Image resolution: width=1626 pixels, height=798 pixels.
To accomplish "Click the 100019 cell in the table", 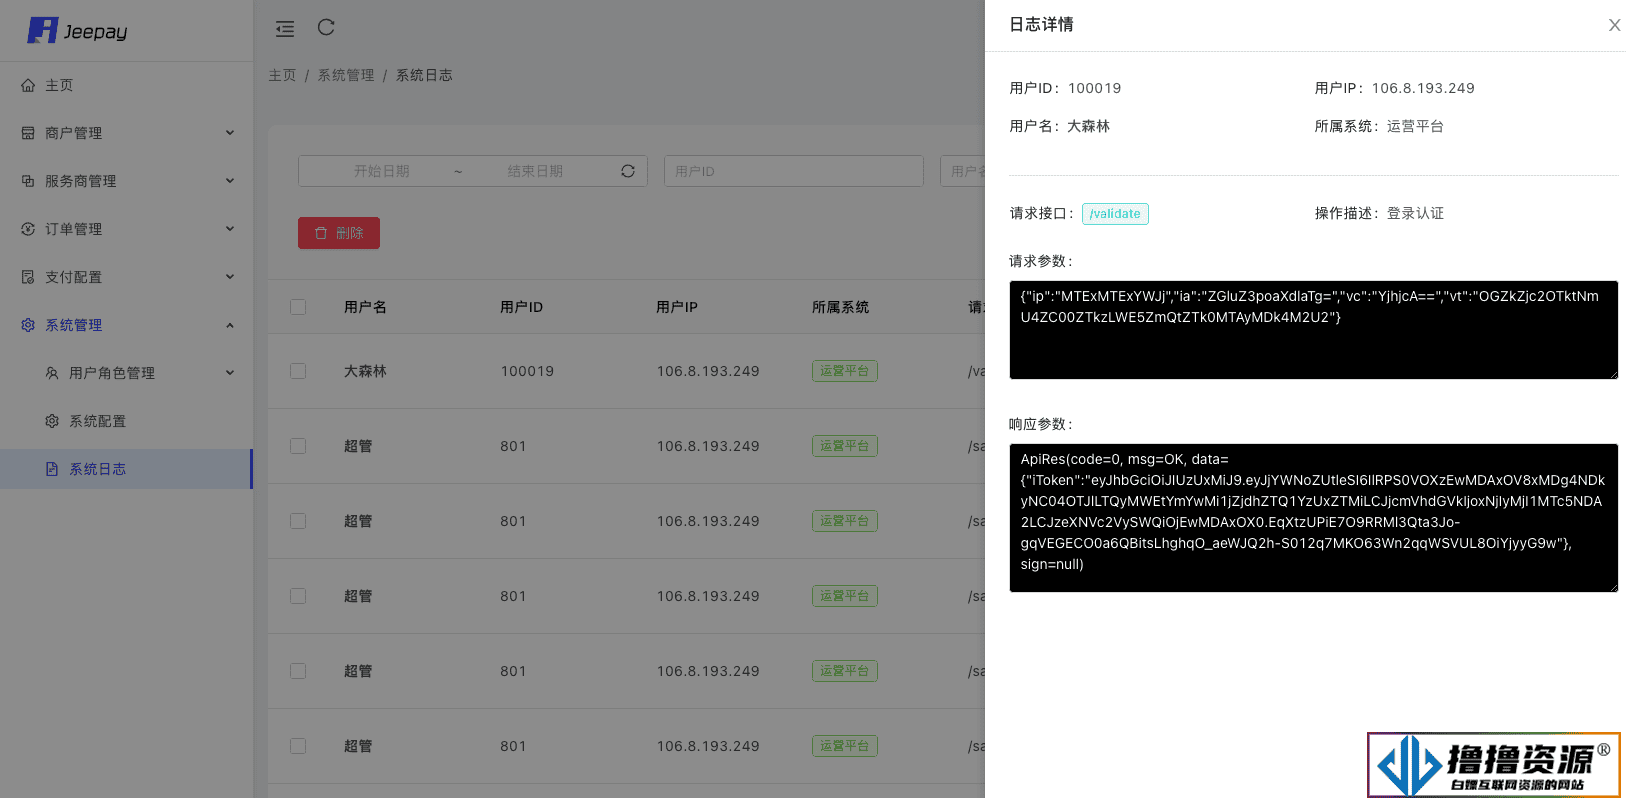I will [x=527, y=371].
